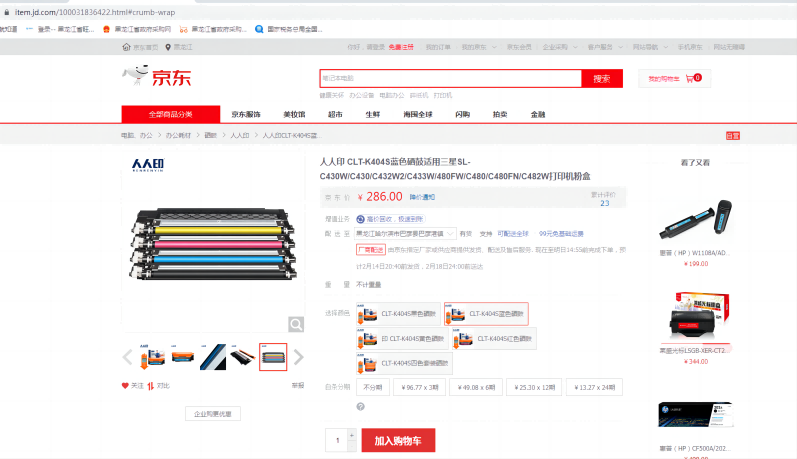Image resolution: width=797 pixels, height=459 pixels.
Task: Expand 网站导航 dropdown in top bar
Action: (650, 47)
